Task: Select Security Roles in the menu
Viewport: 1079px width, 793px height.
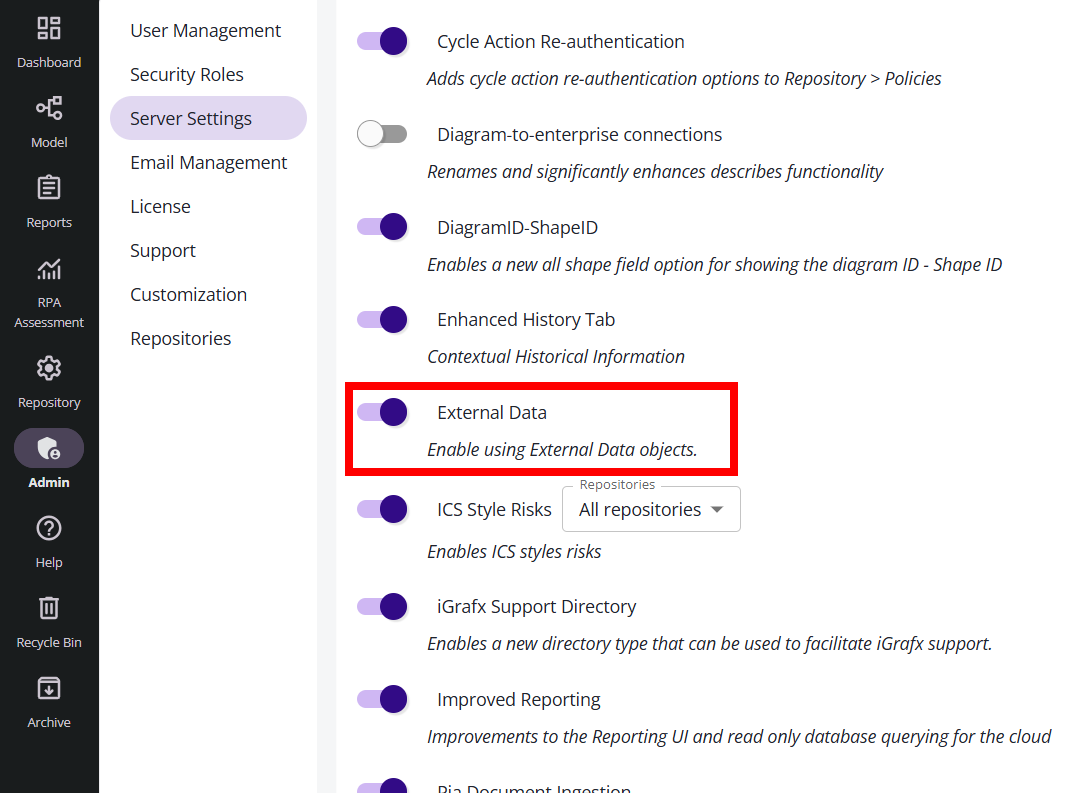Action: 187,75
